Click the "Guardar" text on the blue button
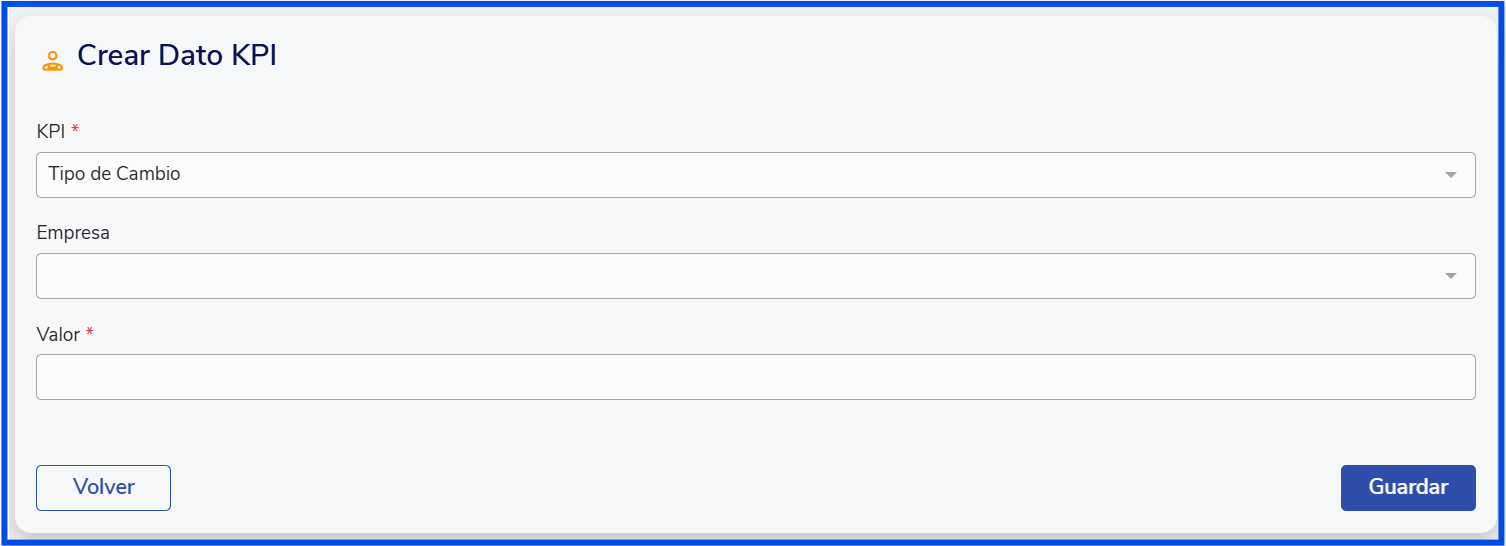 coord(1408,487)
